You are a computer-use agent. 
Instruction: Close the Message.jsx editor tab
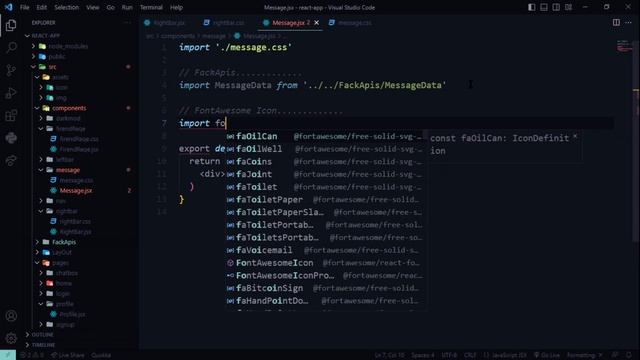(316, 23)
